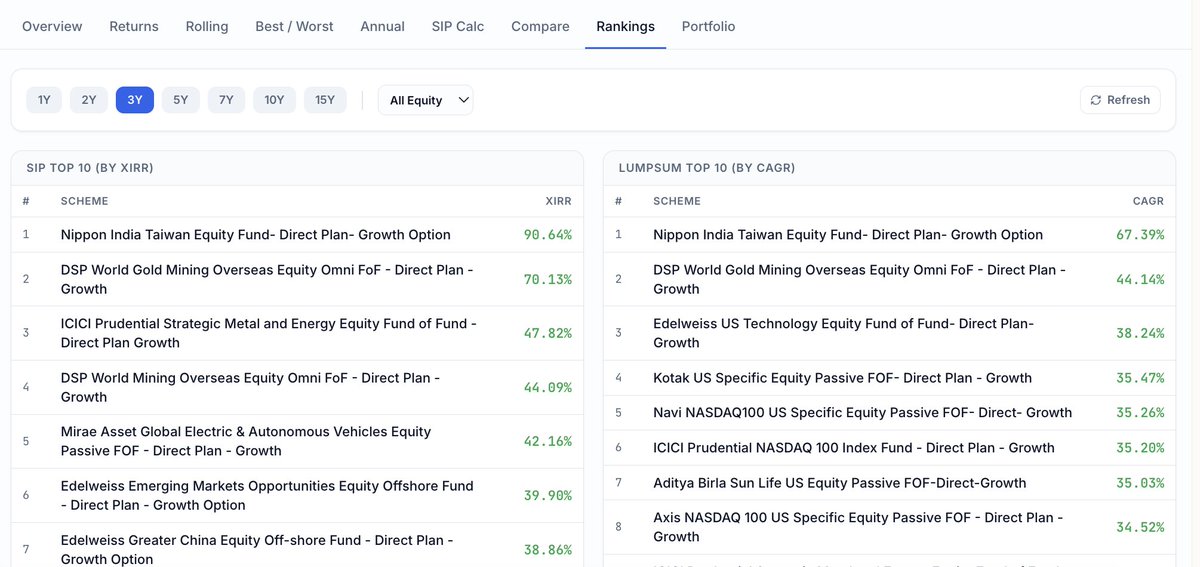The image size is (1200, 567).
Task: Switch to the Returns tab
Action: pos(134,26)
